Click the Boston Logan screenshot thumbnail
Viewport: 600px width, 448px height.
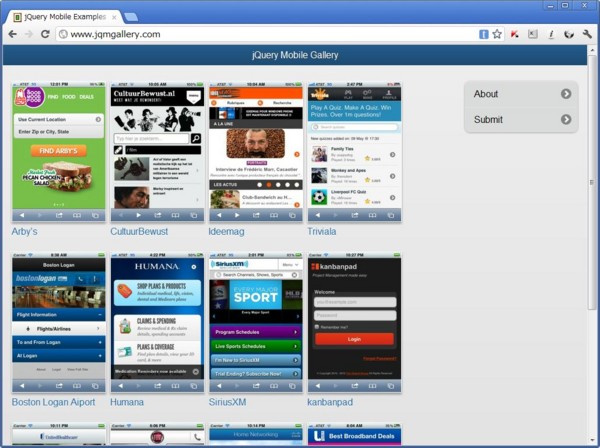[x=59, y=322]
